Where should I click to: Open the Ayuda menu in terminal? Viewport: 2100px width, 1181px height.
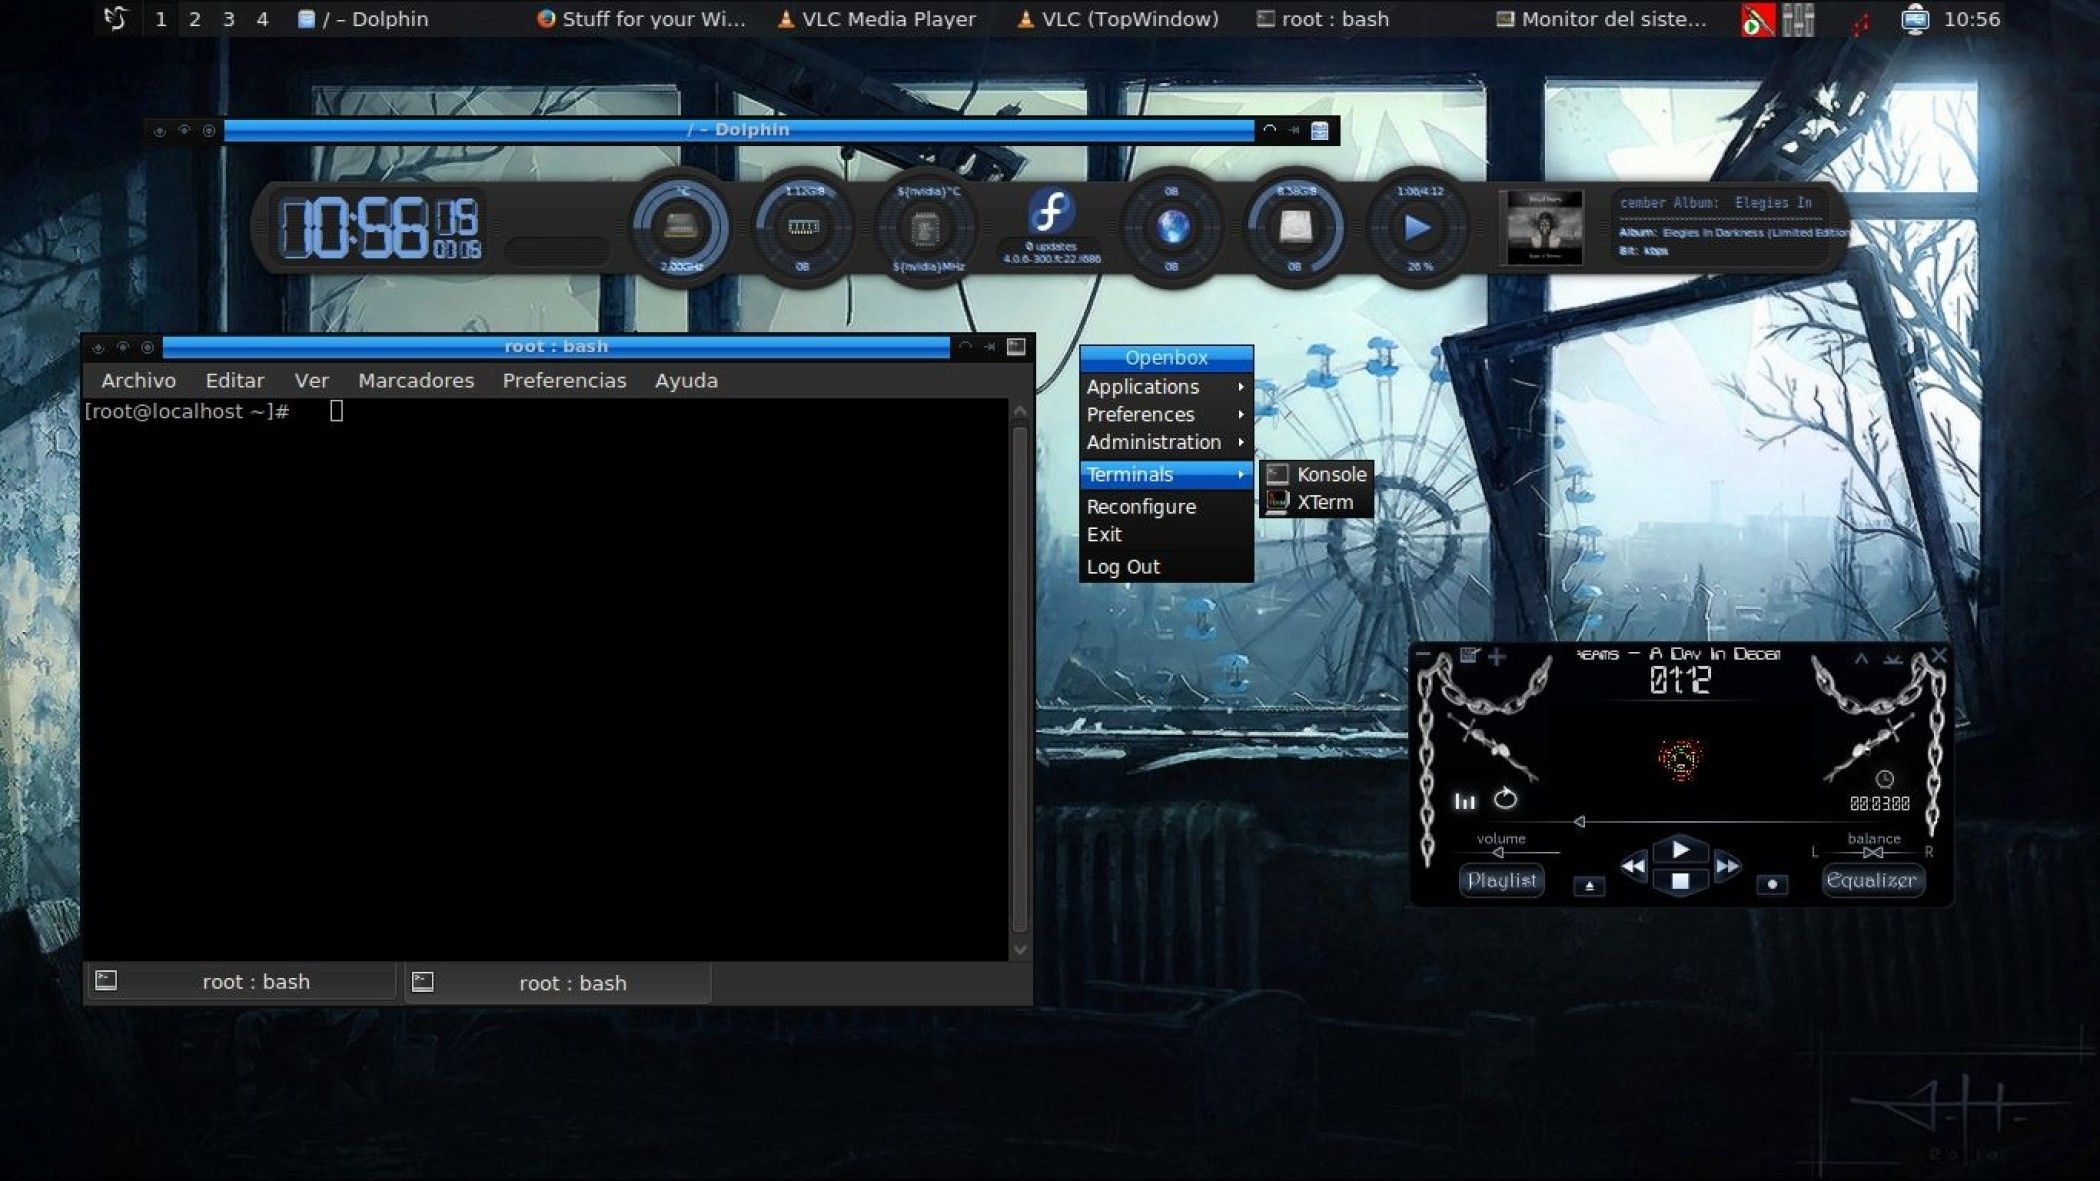(x=686, y=380)
